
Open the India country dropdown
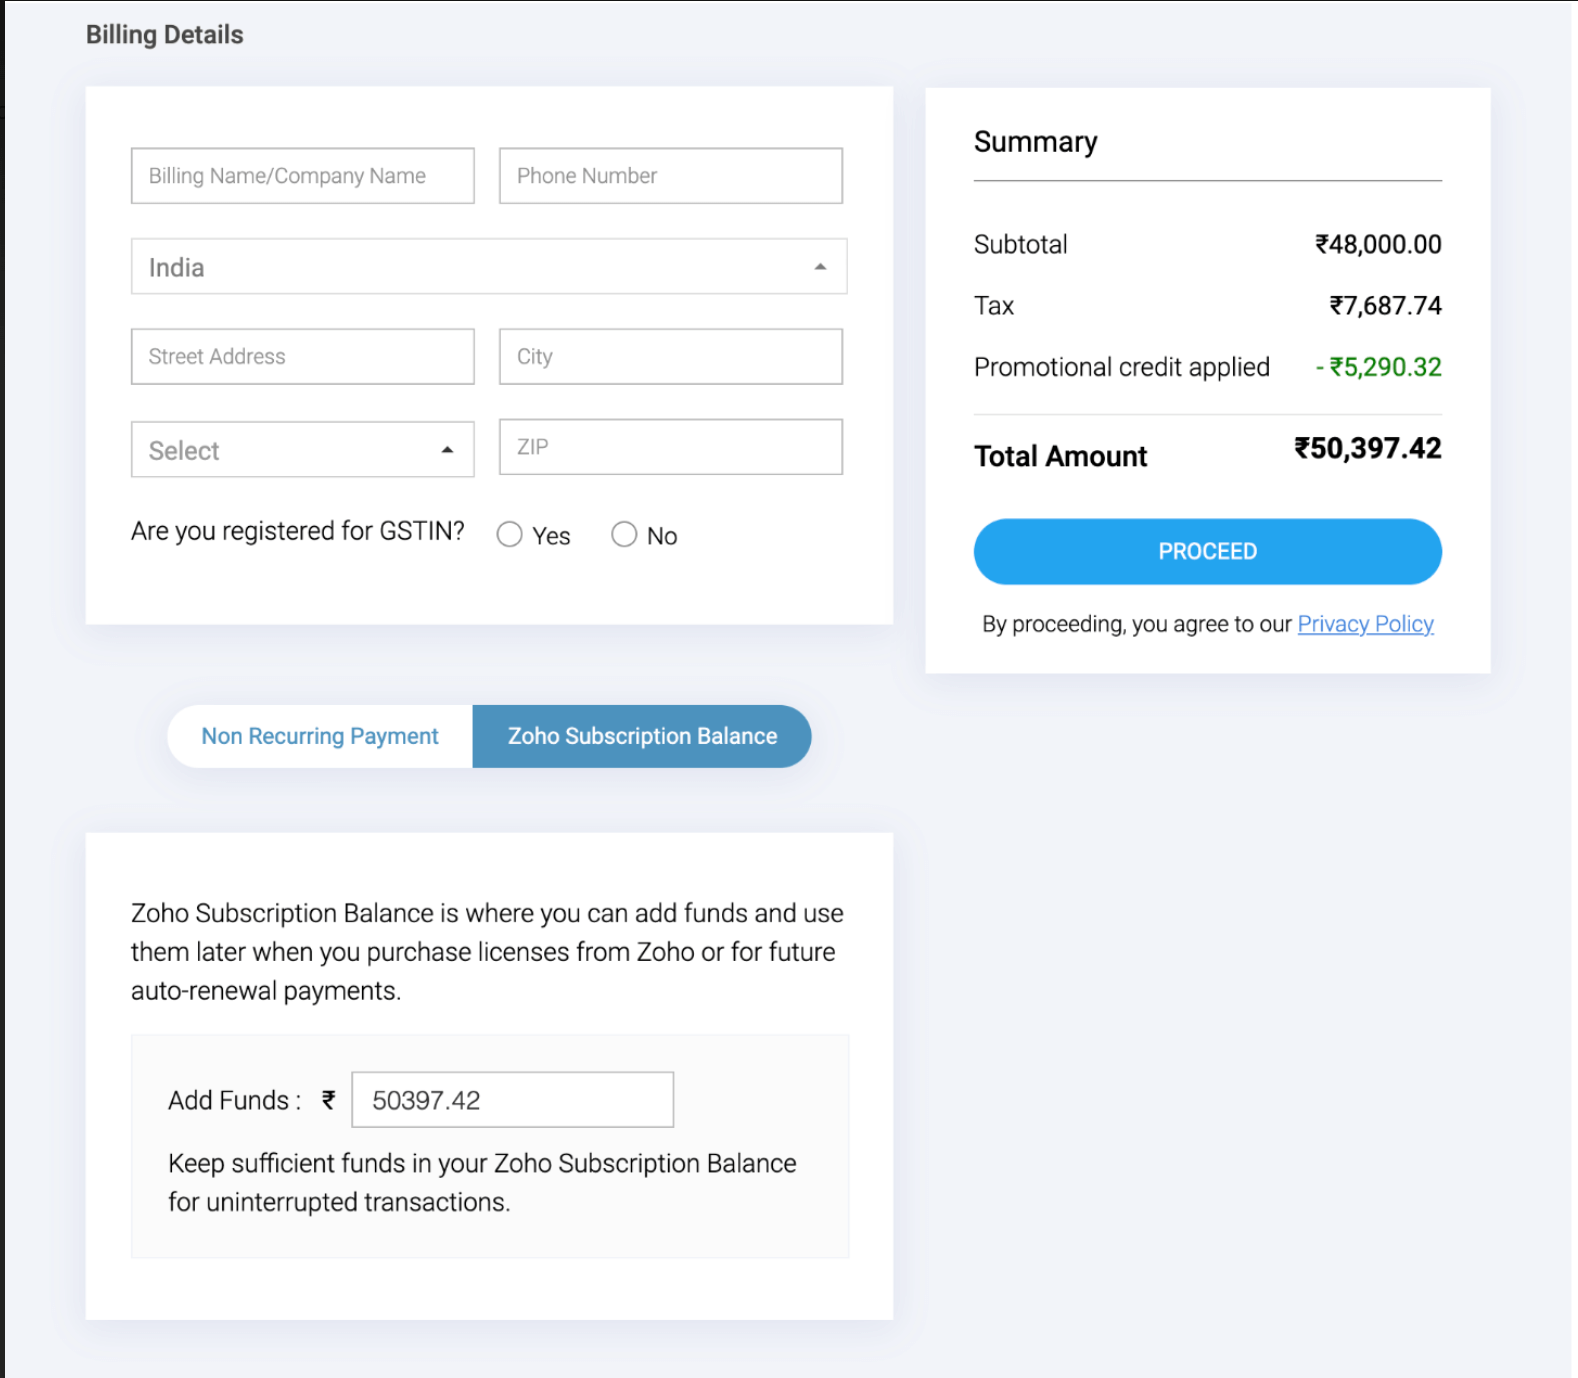tap(489, 267)
